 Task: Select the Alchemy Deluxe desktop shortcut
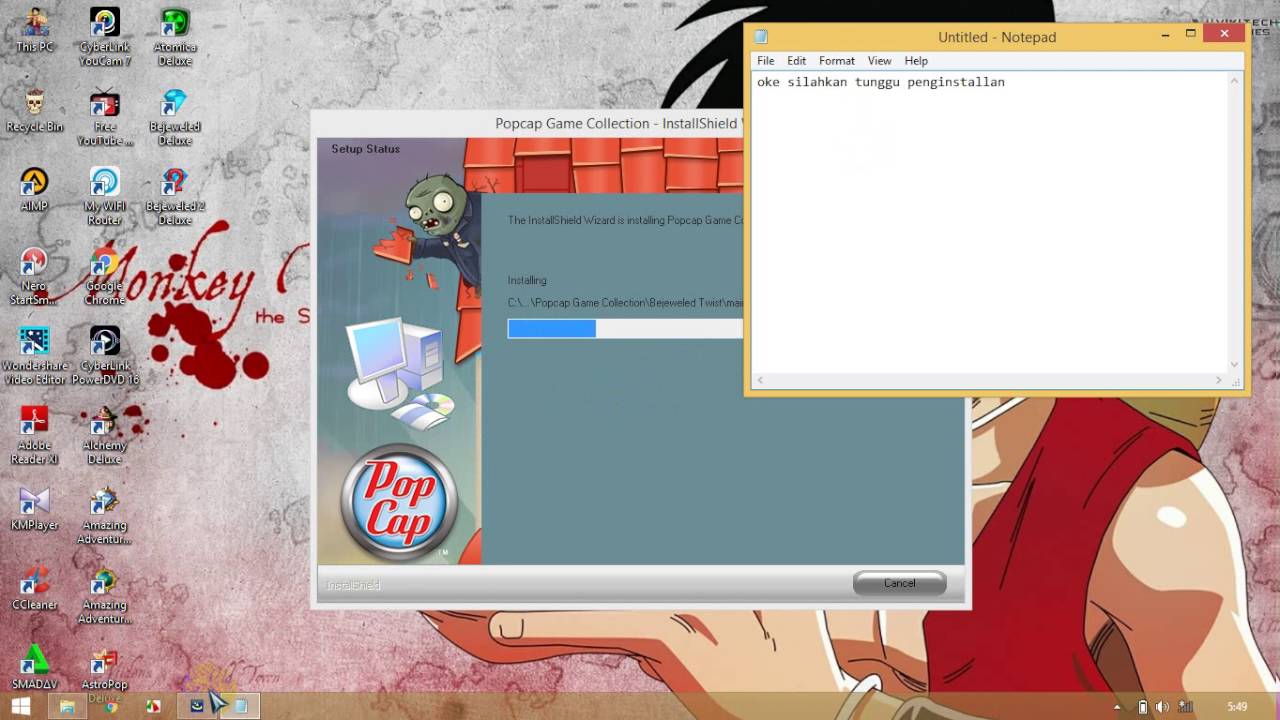[x=105, y=436]
